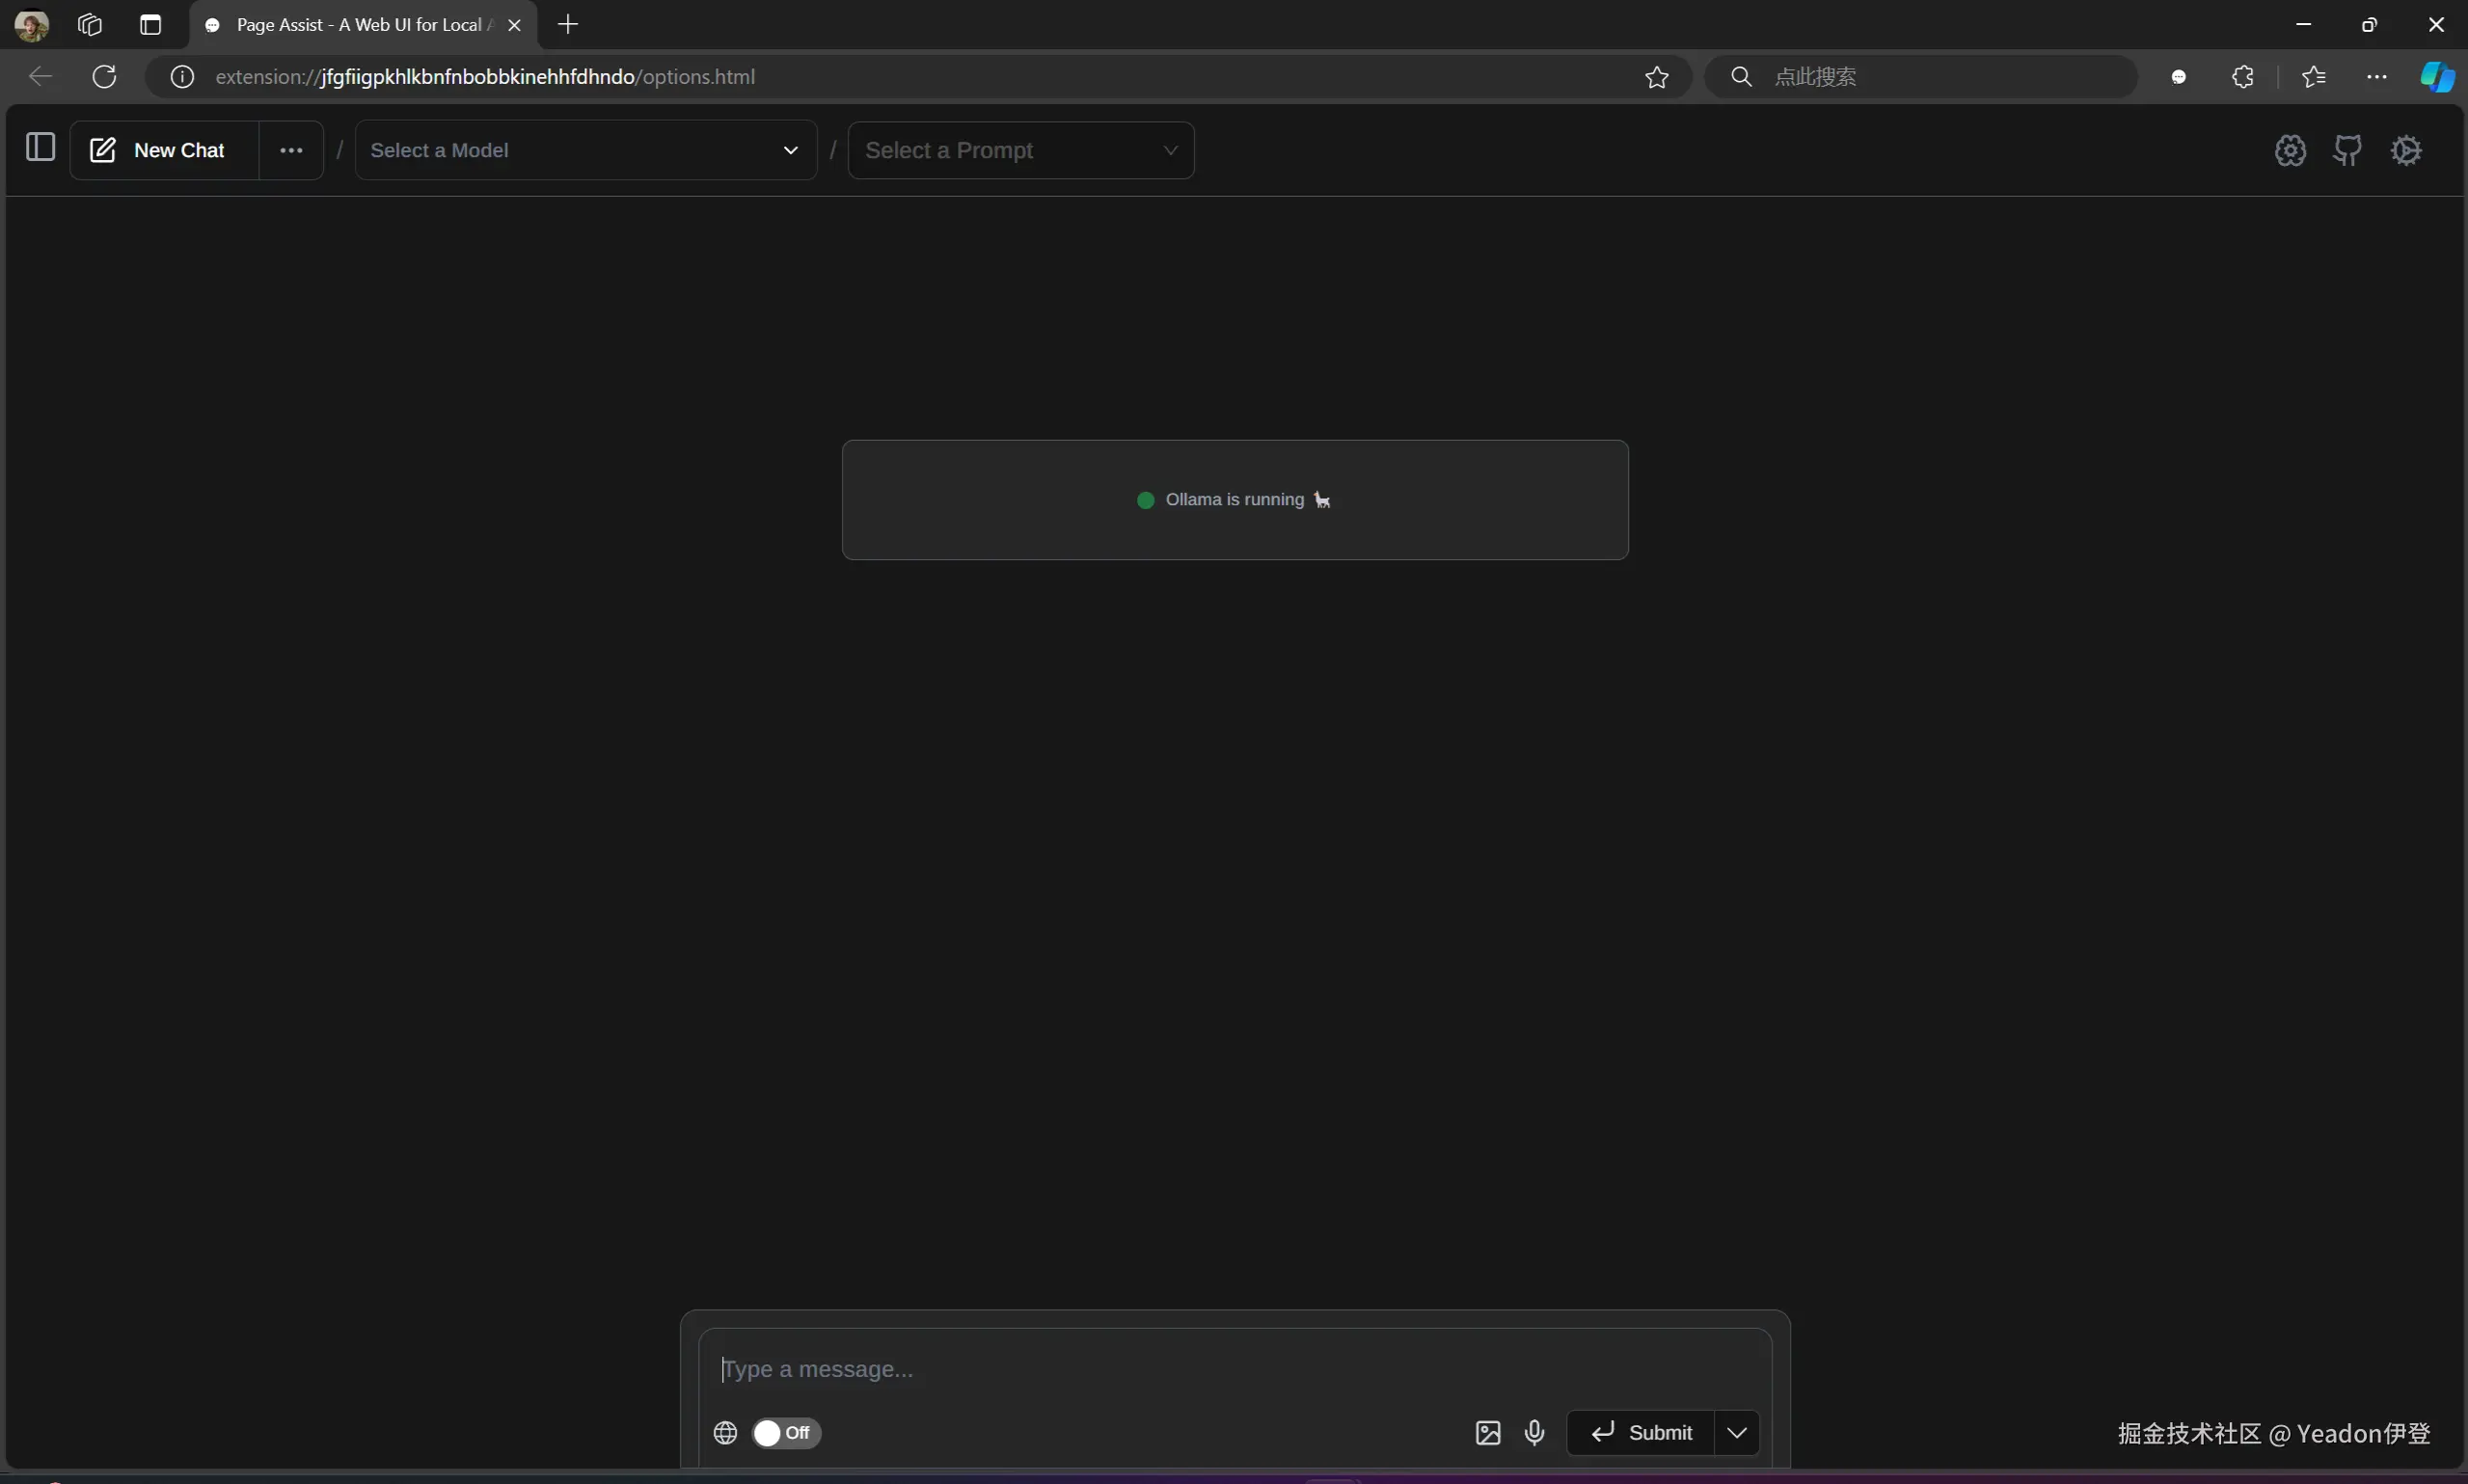
Task: Click the globe web search icon
Action: [725, 1432]
